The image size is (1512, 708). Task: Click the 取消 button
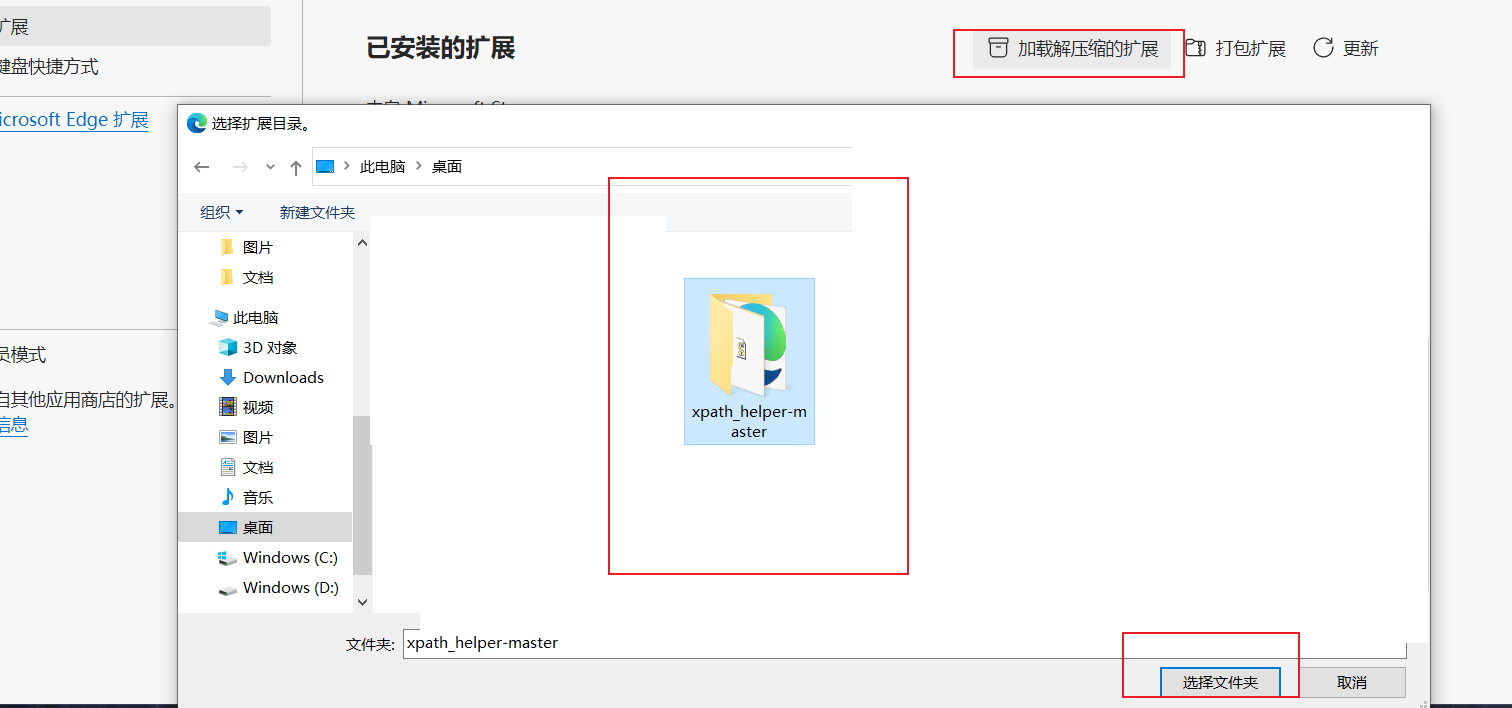1352,681
